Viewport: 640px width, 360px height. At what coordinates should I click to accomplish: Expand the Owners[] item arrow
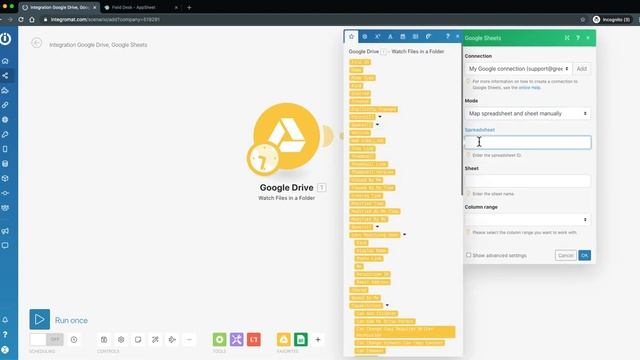pyautogui.click(x=377, y=227)
